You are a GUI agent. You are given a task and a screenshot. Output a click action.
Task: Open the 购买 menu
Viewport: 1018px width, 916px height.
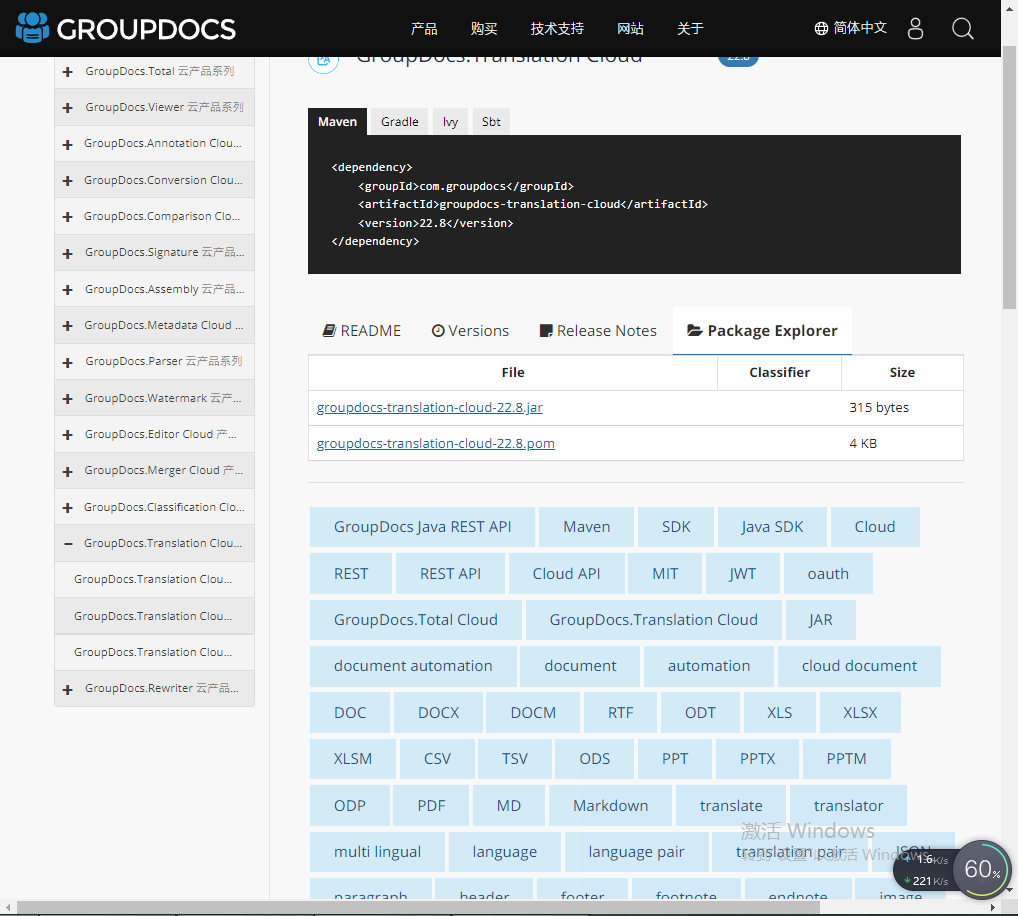pyautogui.click(x=484, y=29)
